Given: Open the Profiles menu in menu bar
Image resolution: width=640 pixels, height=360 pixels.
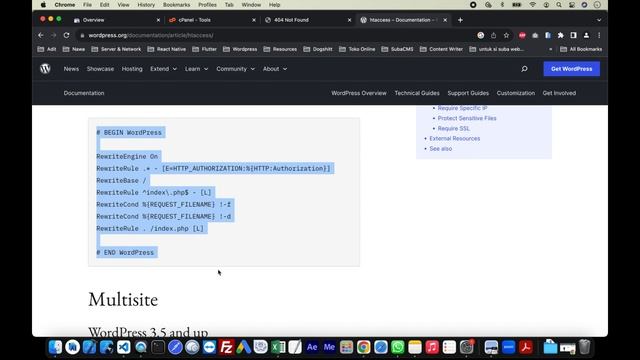Looking at the screenshot, I should pos(207,5).
